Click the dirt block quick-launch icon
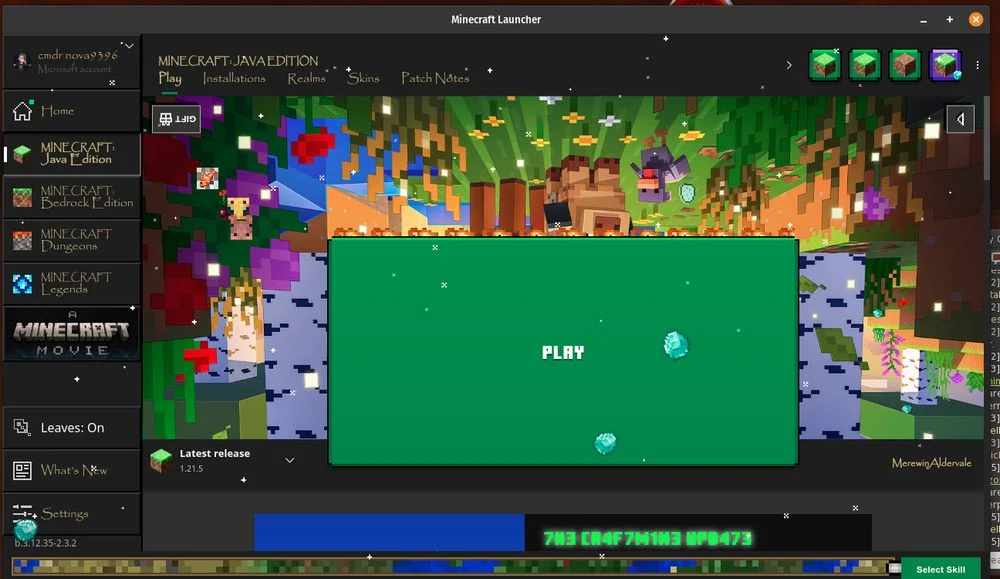 pos(905,65)
